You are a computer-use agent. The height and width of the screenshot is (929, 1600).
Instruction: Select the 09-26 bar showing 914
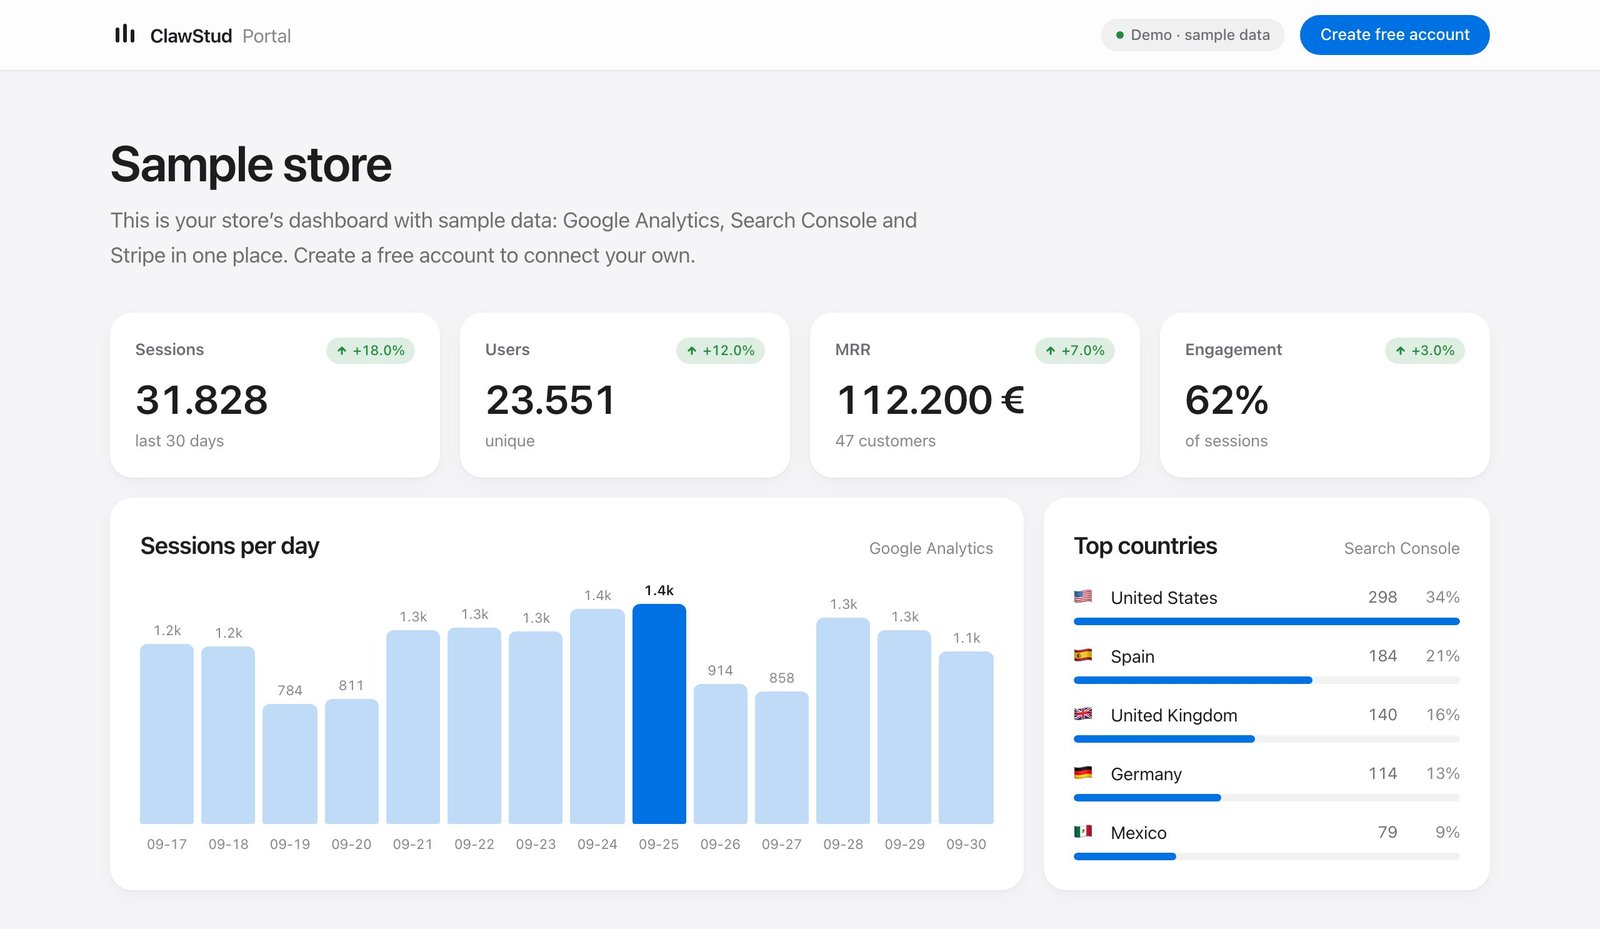(x=720, y=754)
